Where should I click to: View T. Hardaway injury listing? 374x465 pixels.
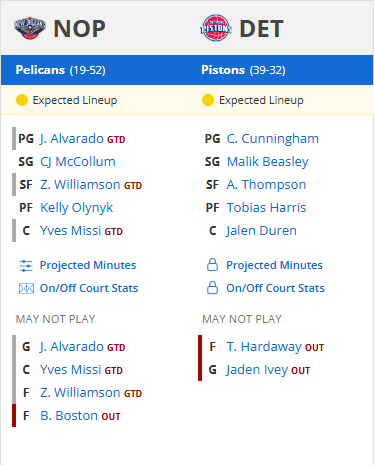(x=264, y=347)
